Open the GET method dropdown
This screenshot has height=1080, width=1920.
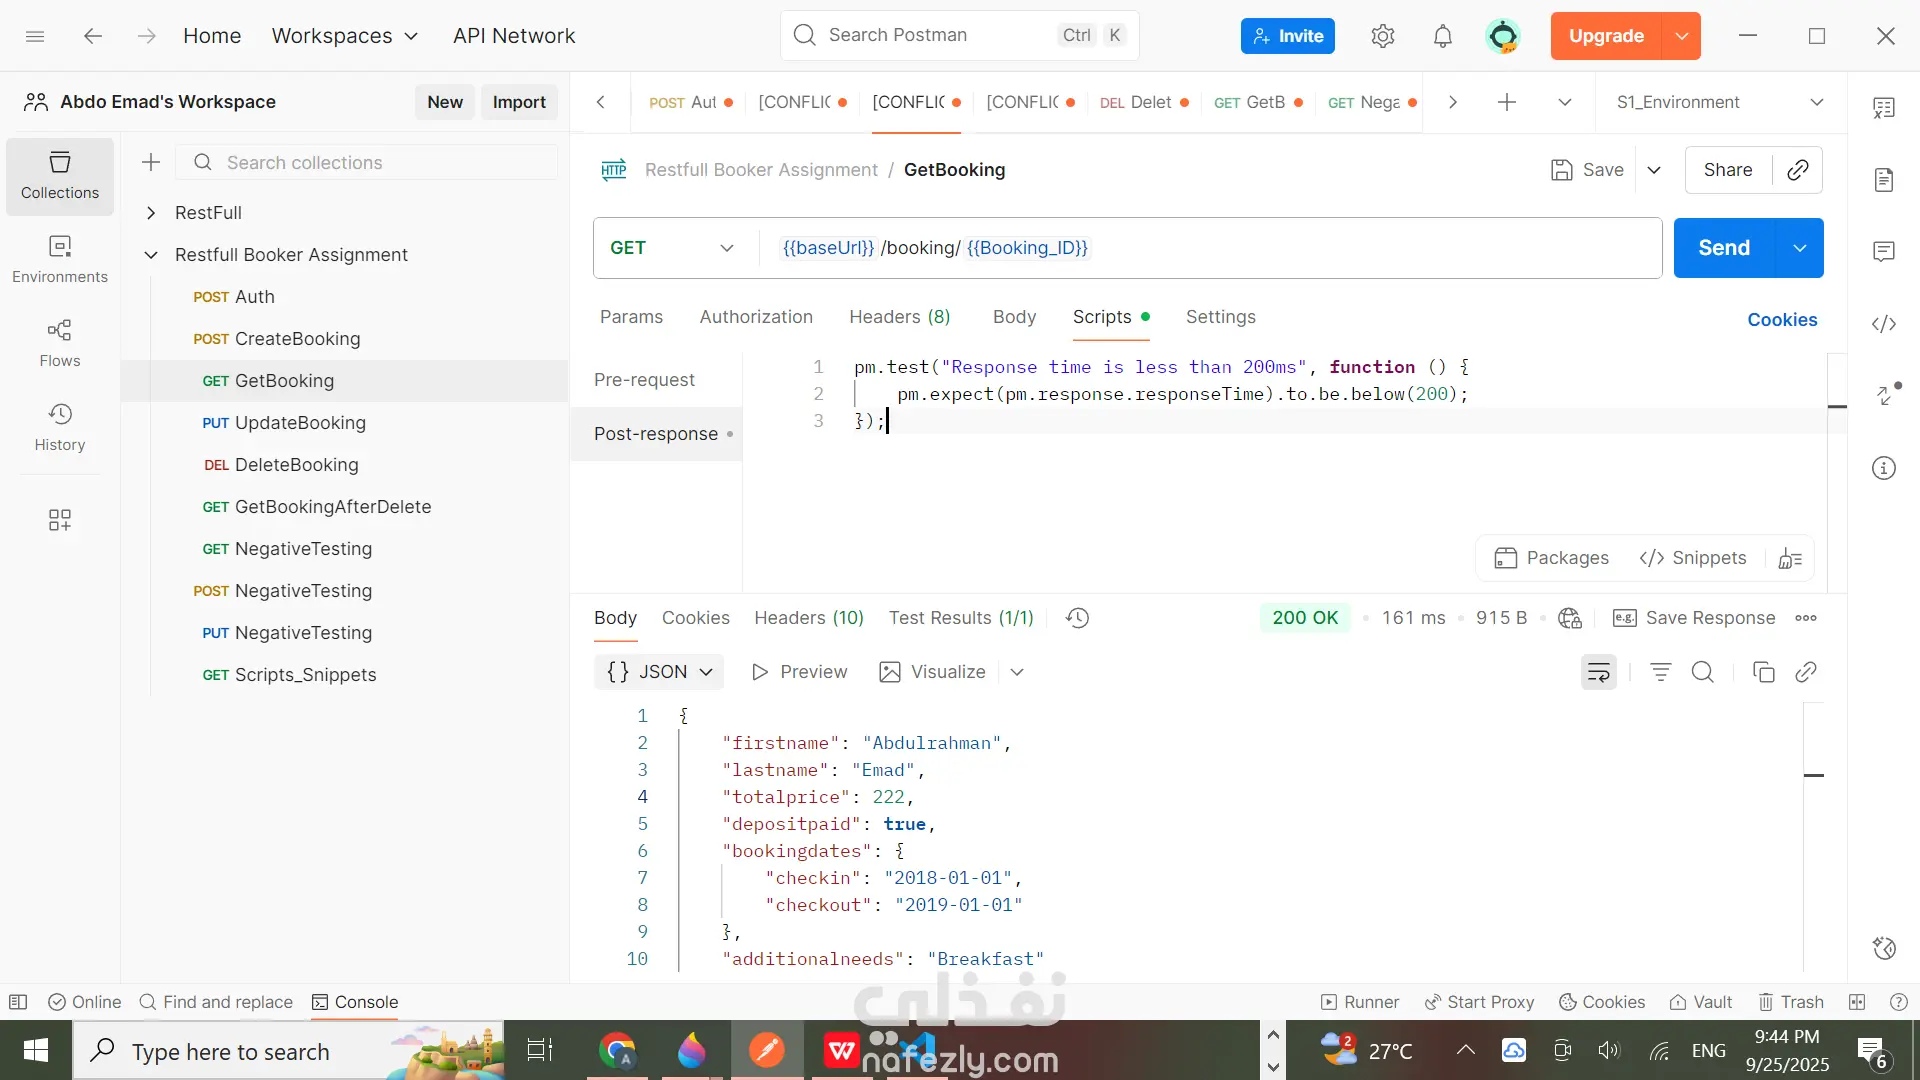point(672,248)
